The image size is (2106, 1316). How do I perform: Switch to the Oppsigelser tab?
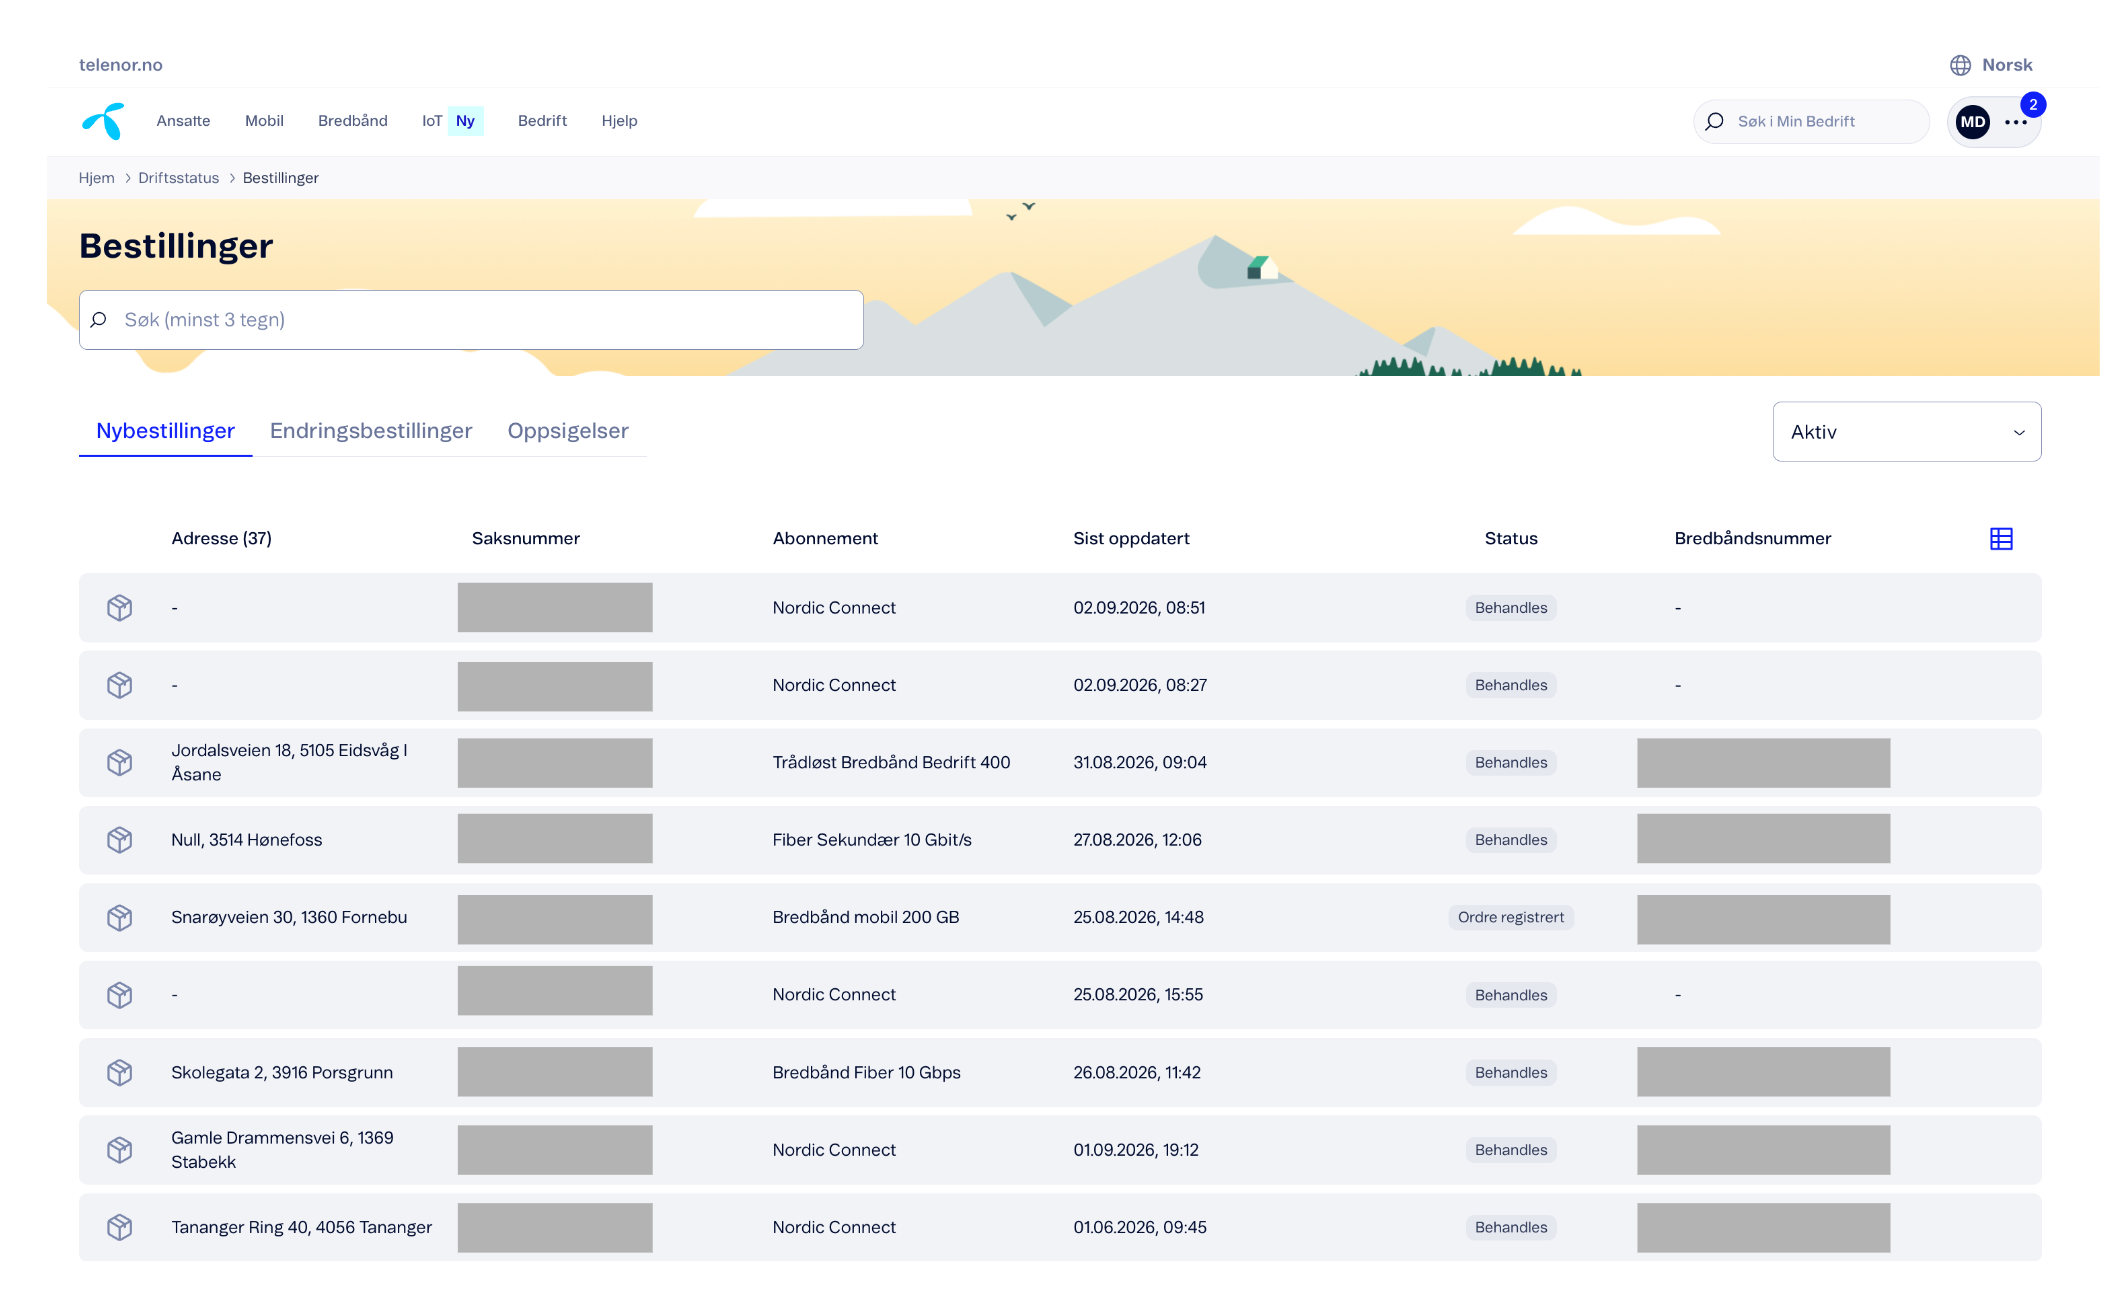click(x=568, y=431)
